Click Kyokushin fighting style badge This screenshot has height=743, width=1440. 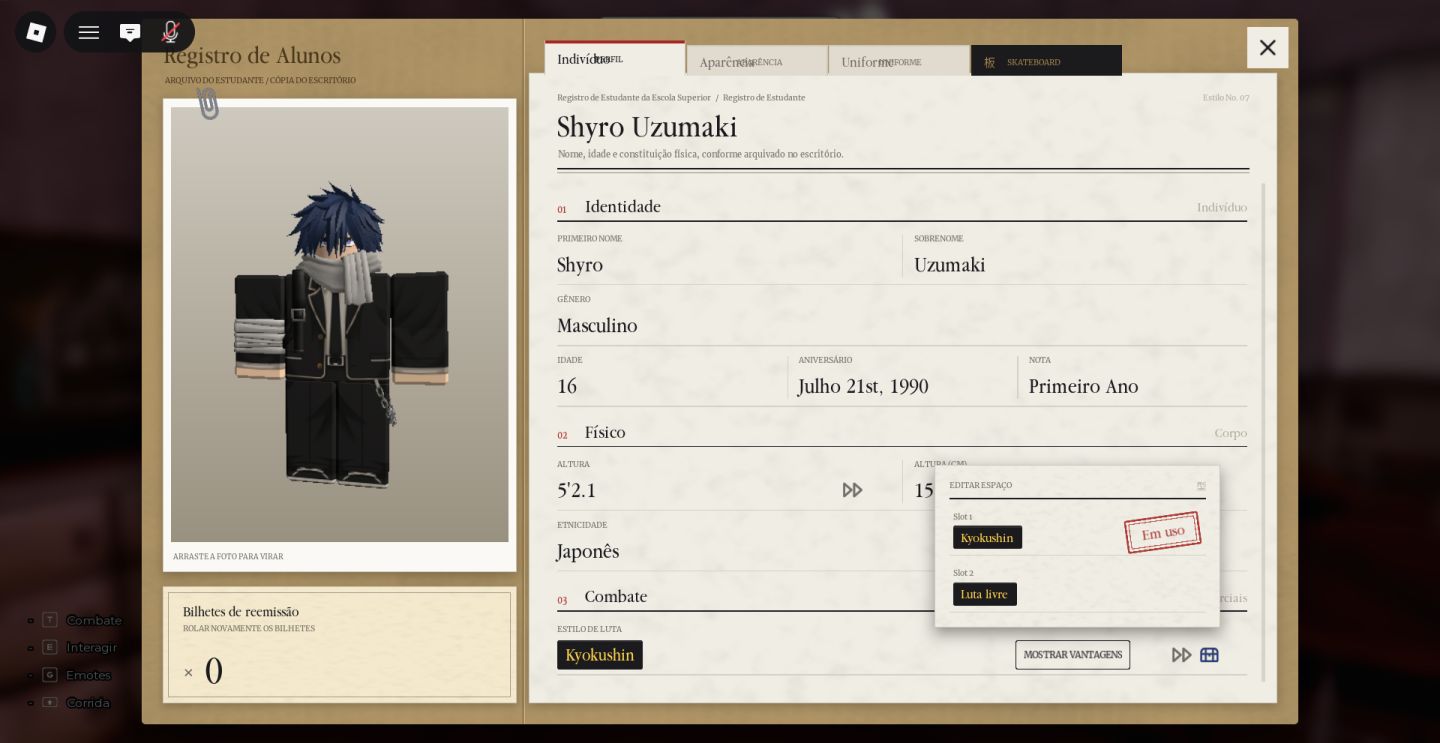point(600,655)
